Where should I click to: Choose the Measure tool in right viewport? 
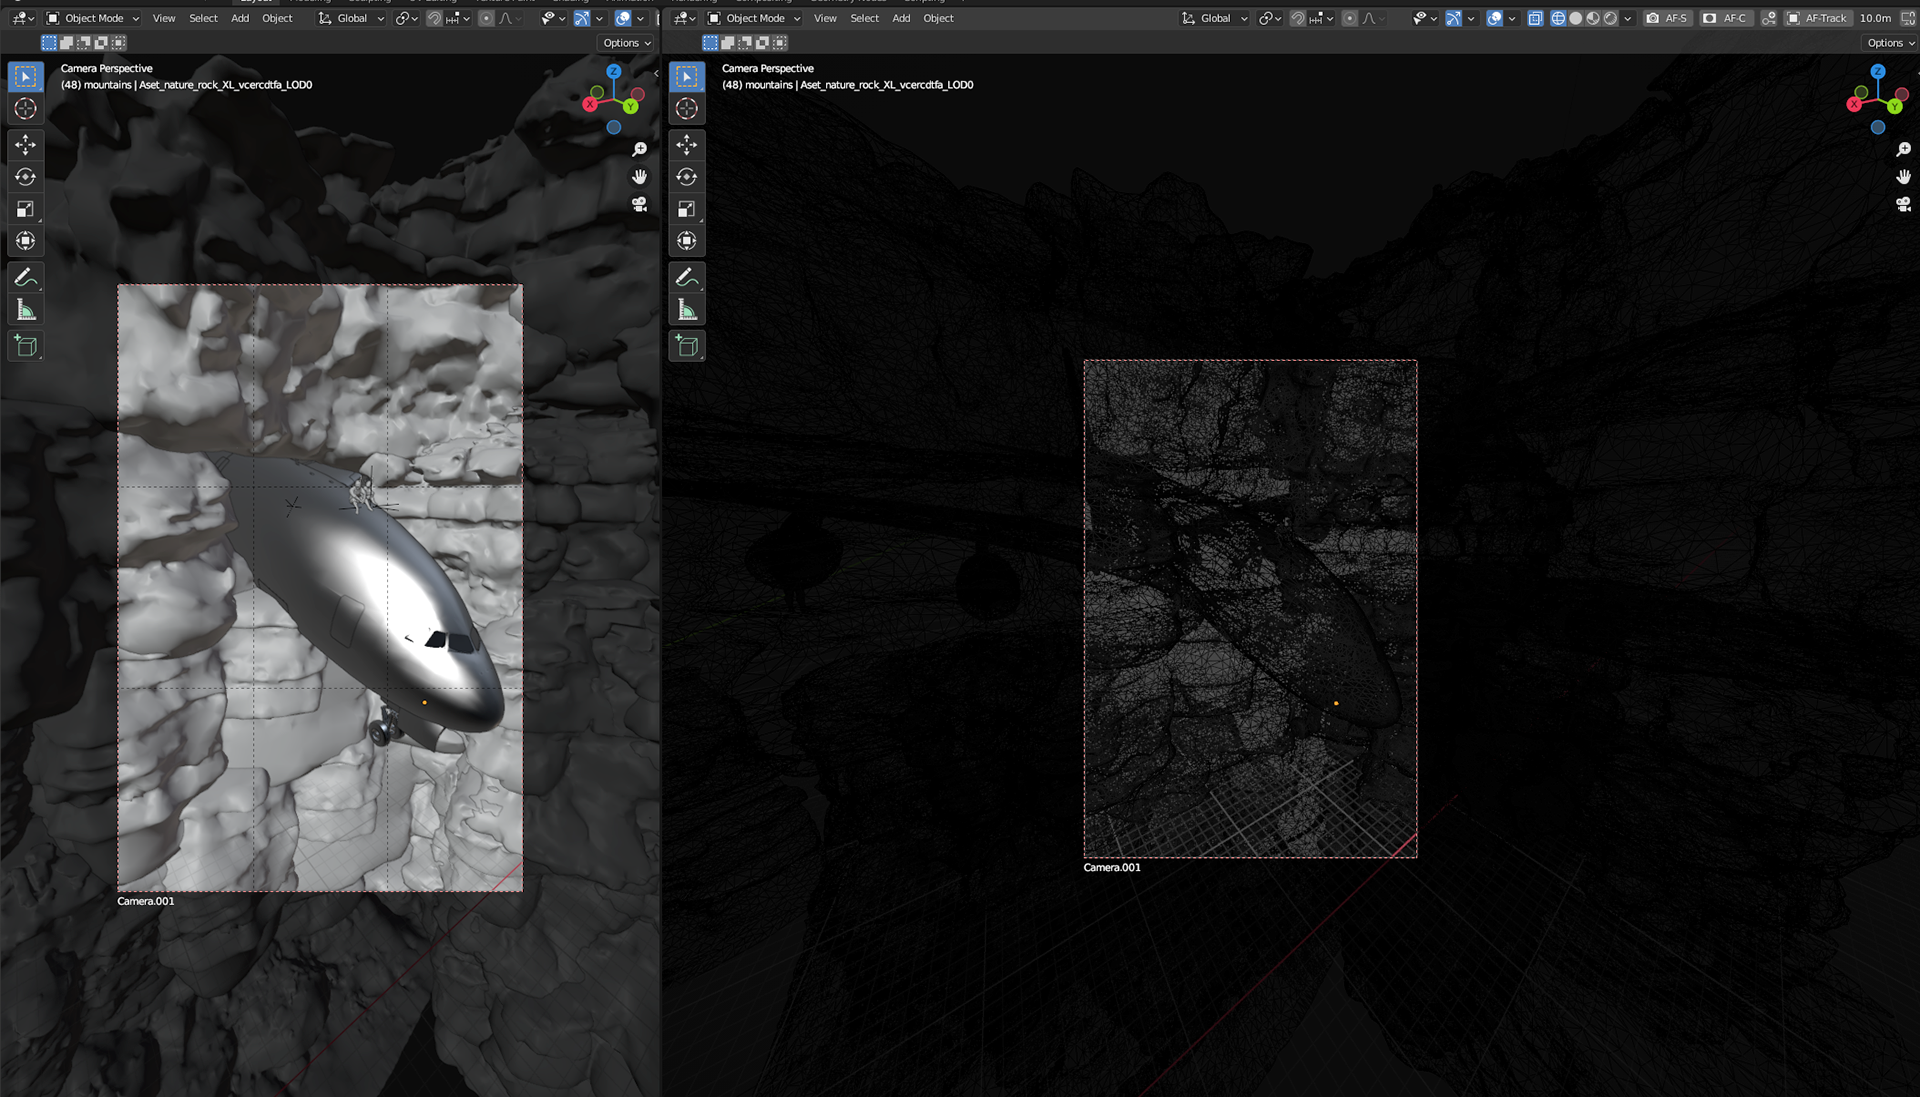click(x=686, y=310)
